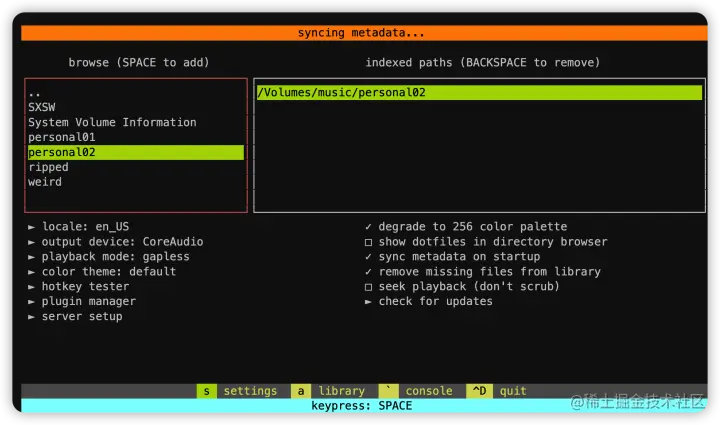
Task: Enable show dotfiles in directory browser
Action: pos(486,241)
